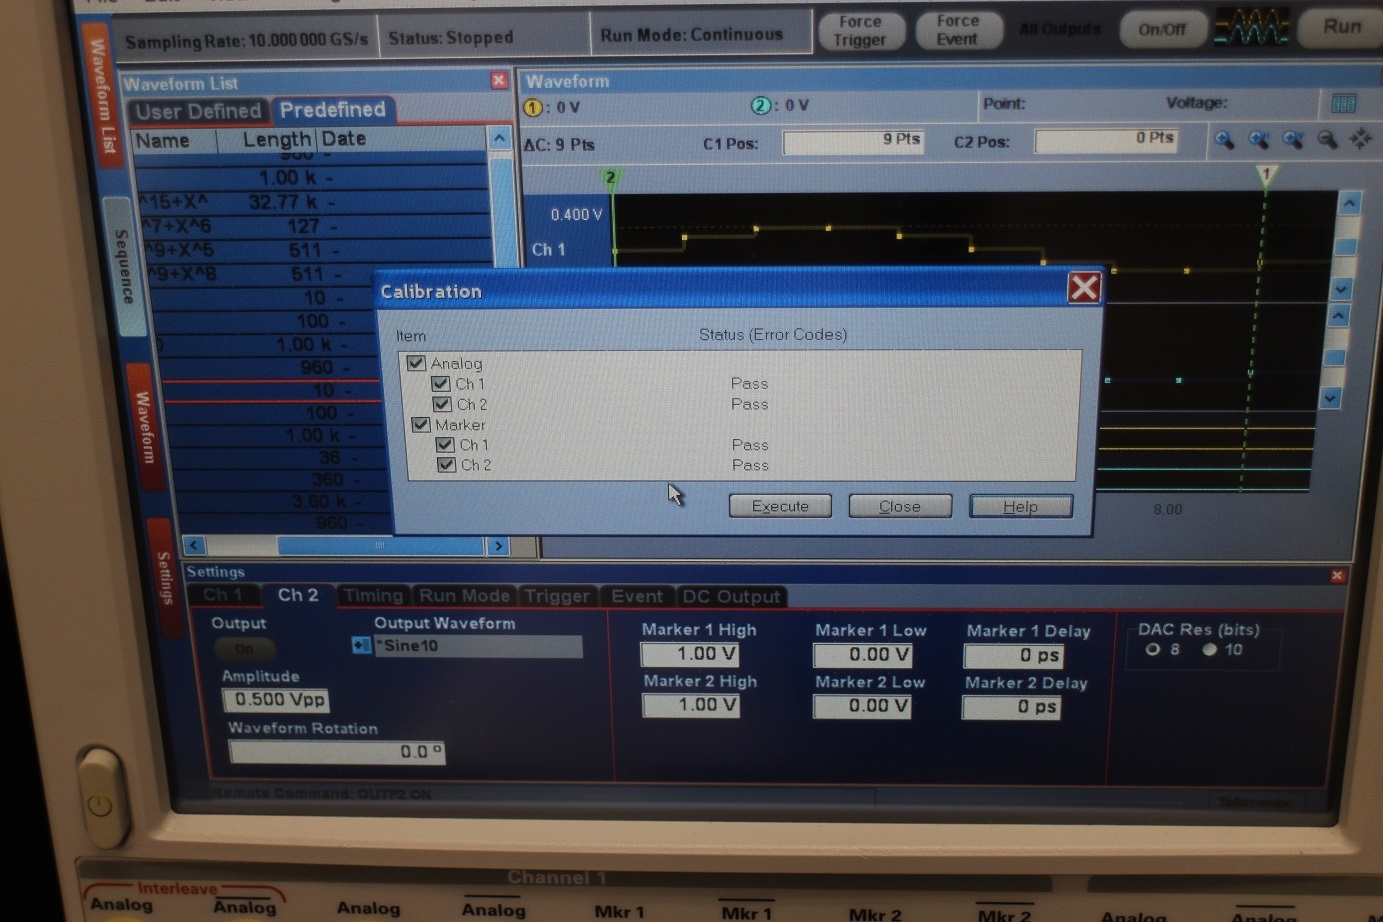Toggle the Ch 2 checkbox under Analog

click(x=442, y=404)
